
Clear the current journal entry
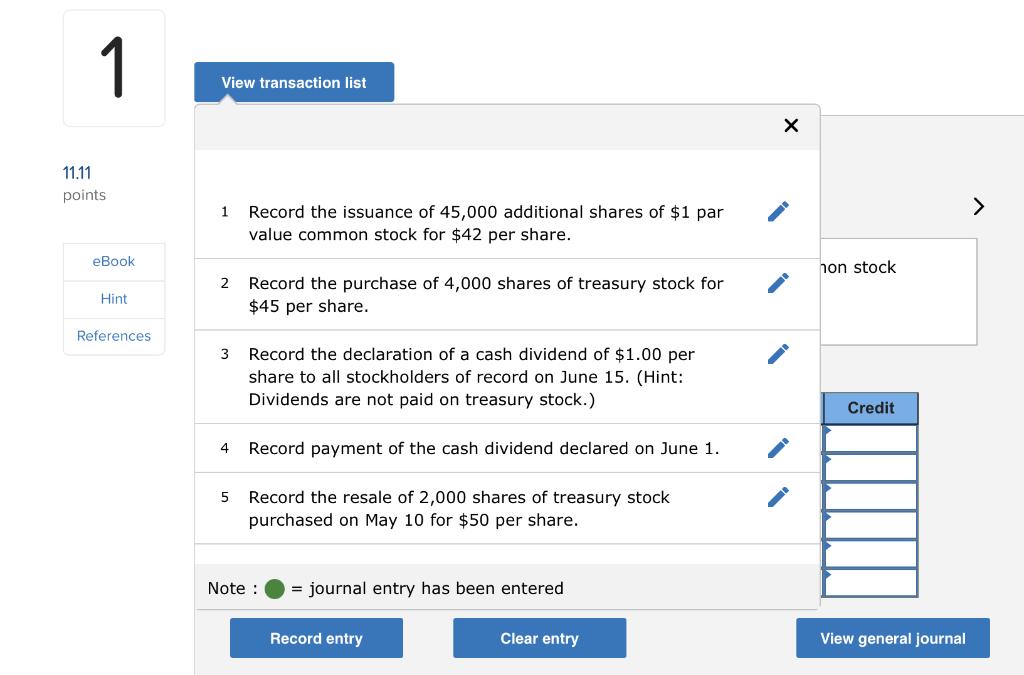[x=539, y=637]
